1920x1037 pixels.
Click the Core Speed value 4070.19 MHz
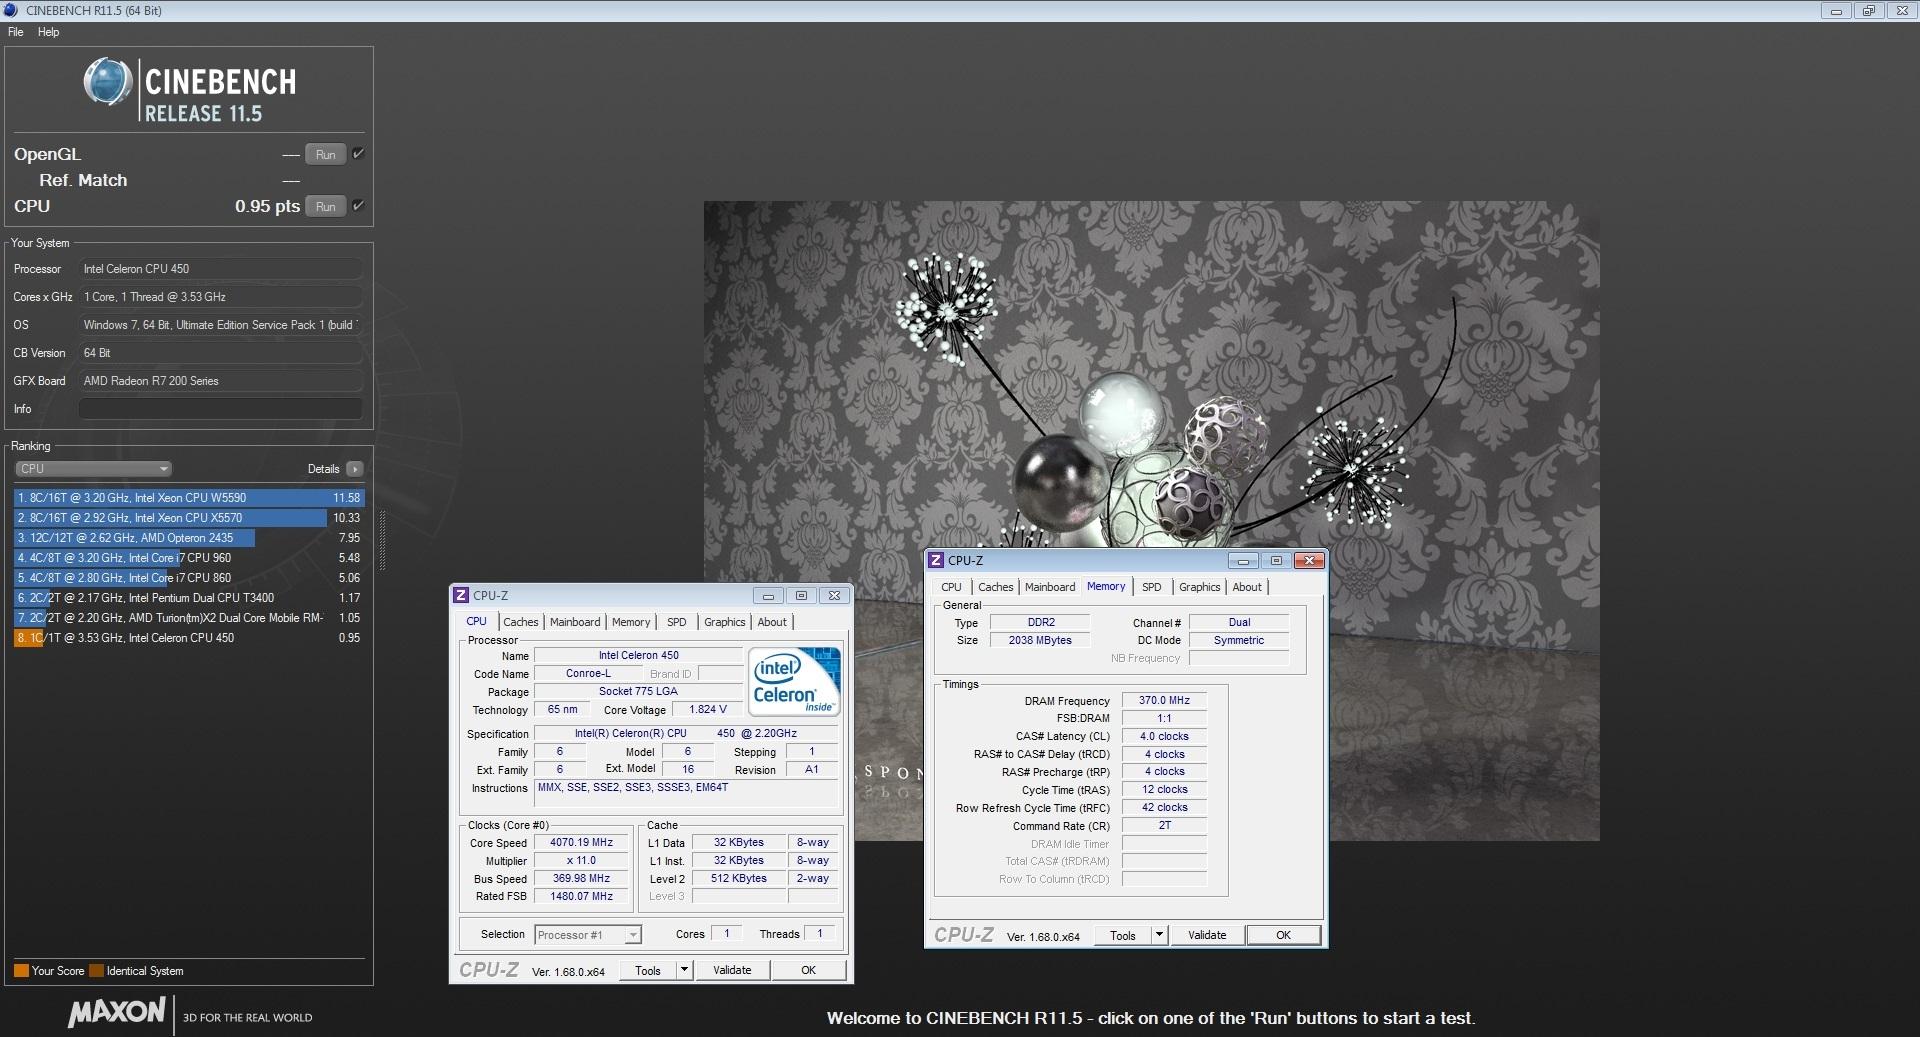coord(581,843)
